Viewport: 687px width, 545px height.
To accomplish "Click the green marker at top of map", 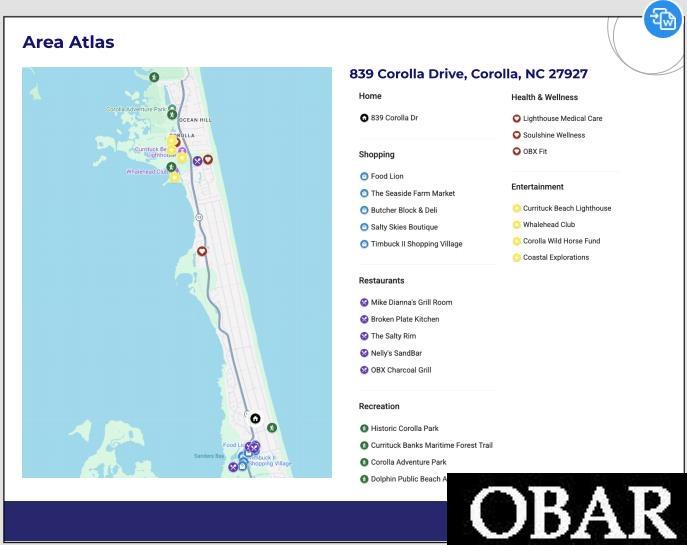I will pyautogui.click(x=154, y=77).
